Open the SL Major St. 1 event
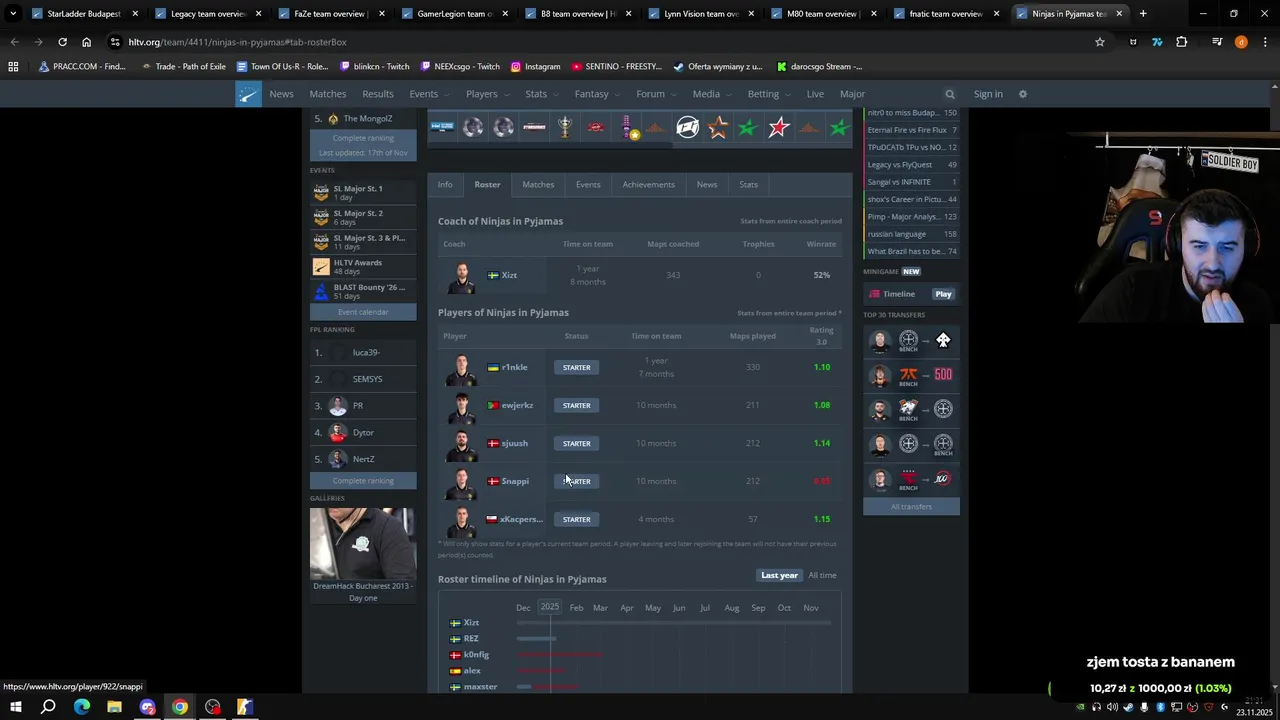 coord(363,193)
